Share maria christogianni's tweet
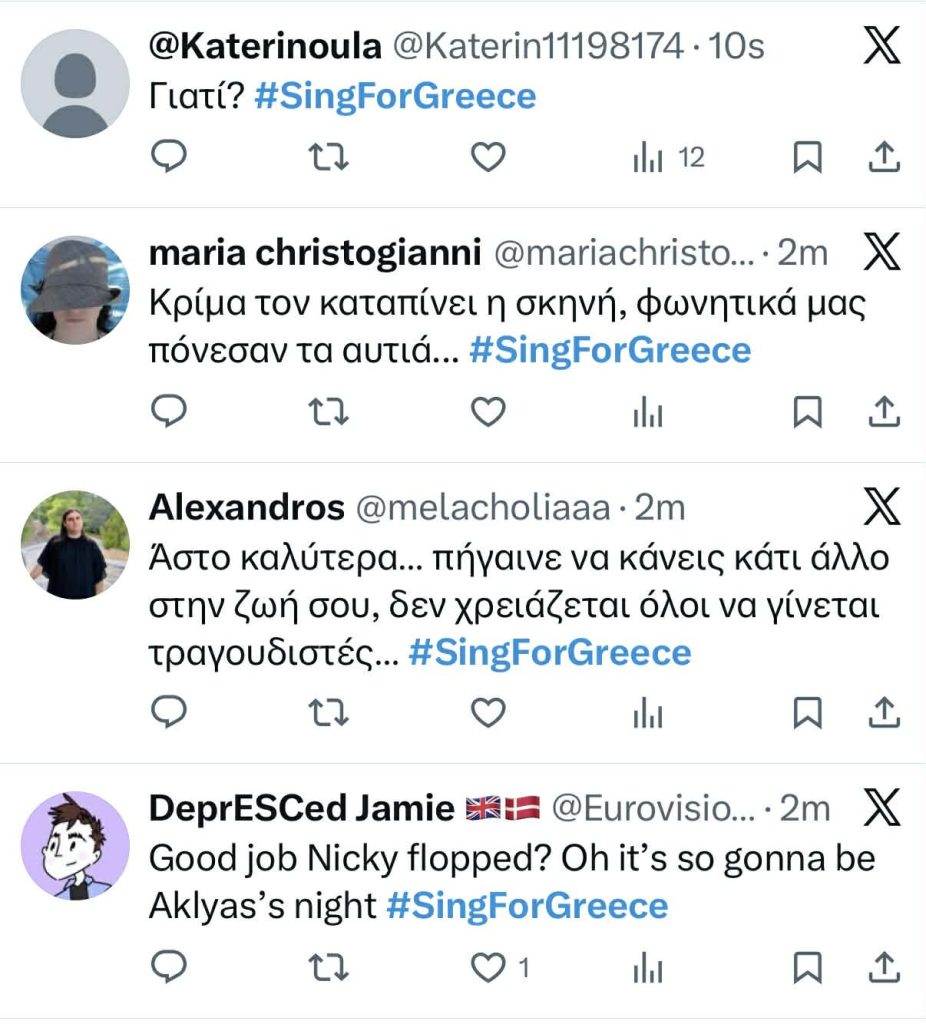Screen dimensions: 926x1024 [x=884, y=412]
